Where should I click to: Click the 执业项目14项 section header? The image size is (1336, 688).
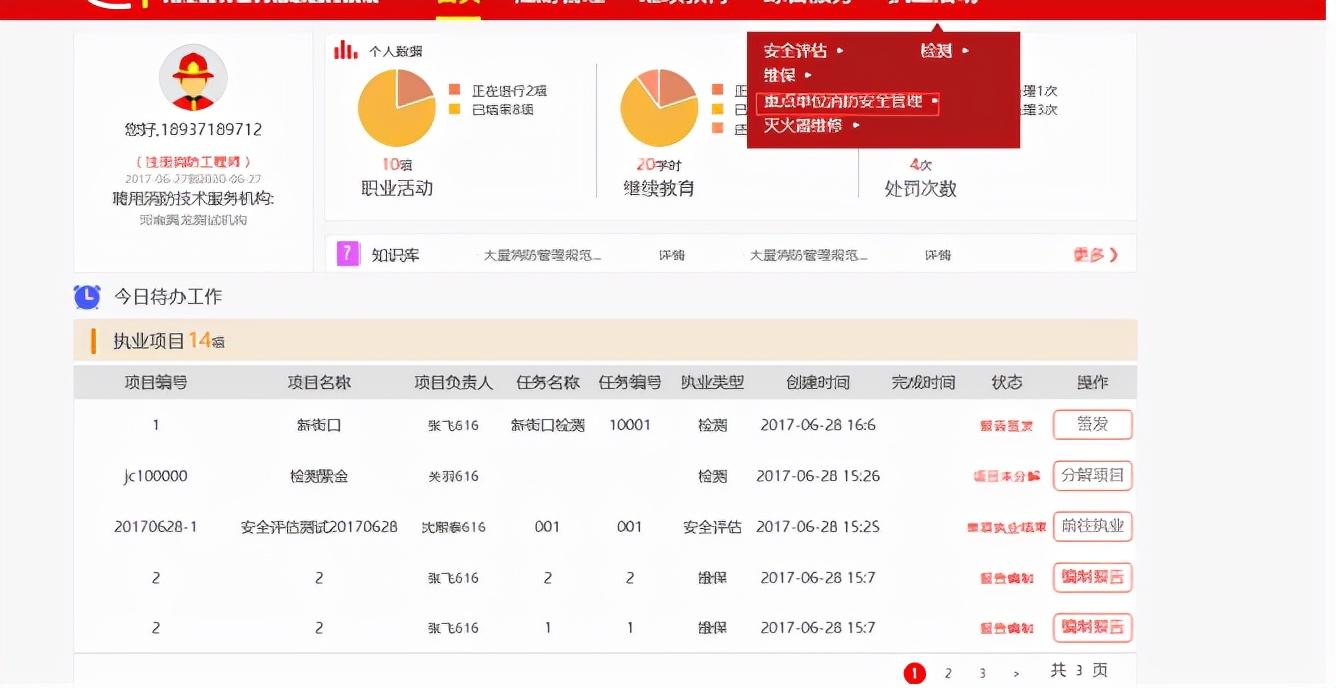605,341
